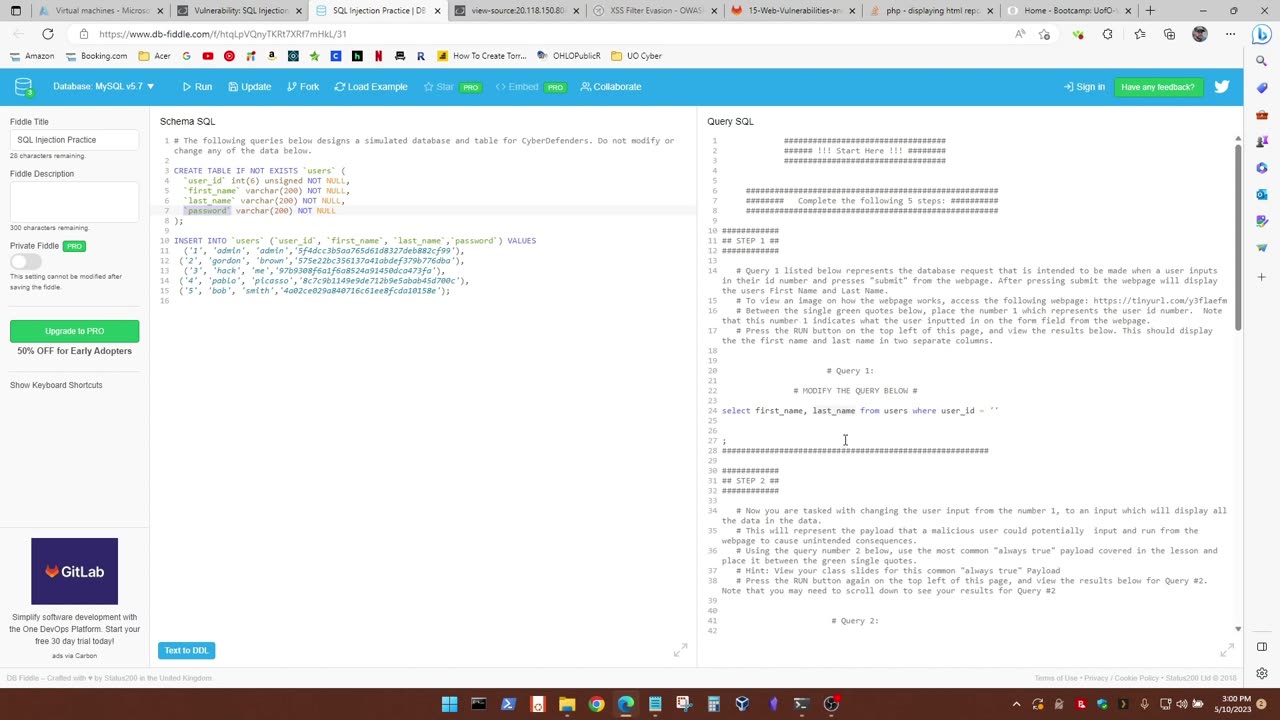Viewport: 1280px width, 720px height.
Task: Open the Favorites list icon
Action: tap(1140, 34)
